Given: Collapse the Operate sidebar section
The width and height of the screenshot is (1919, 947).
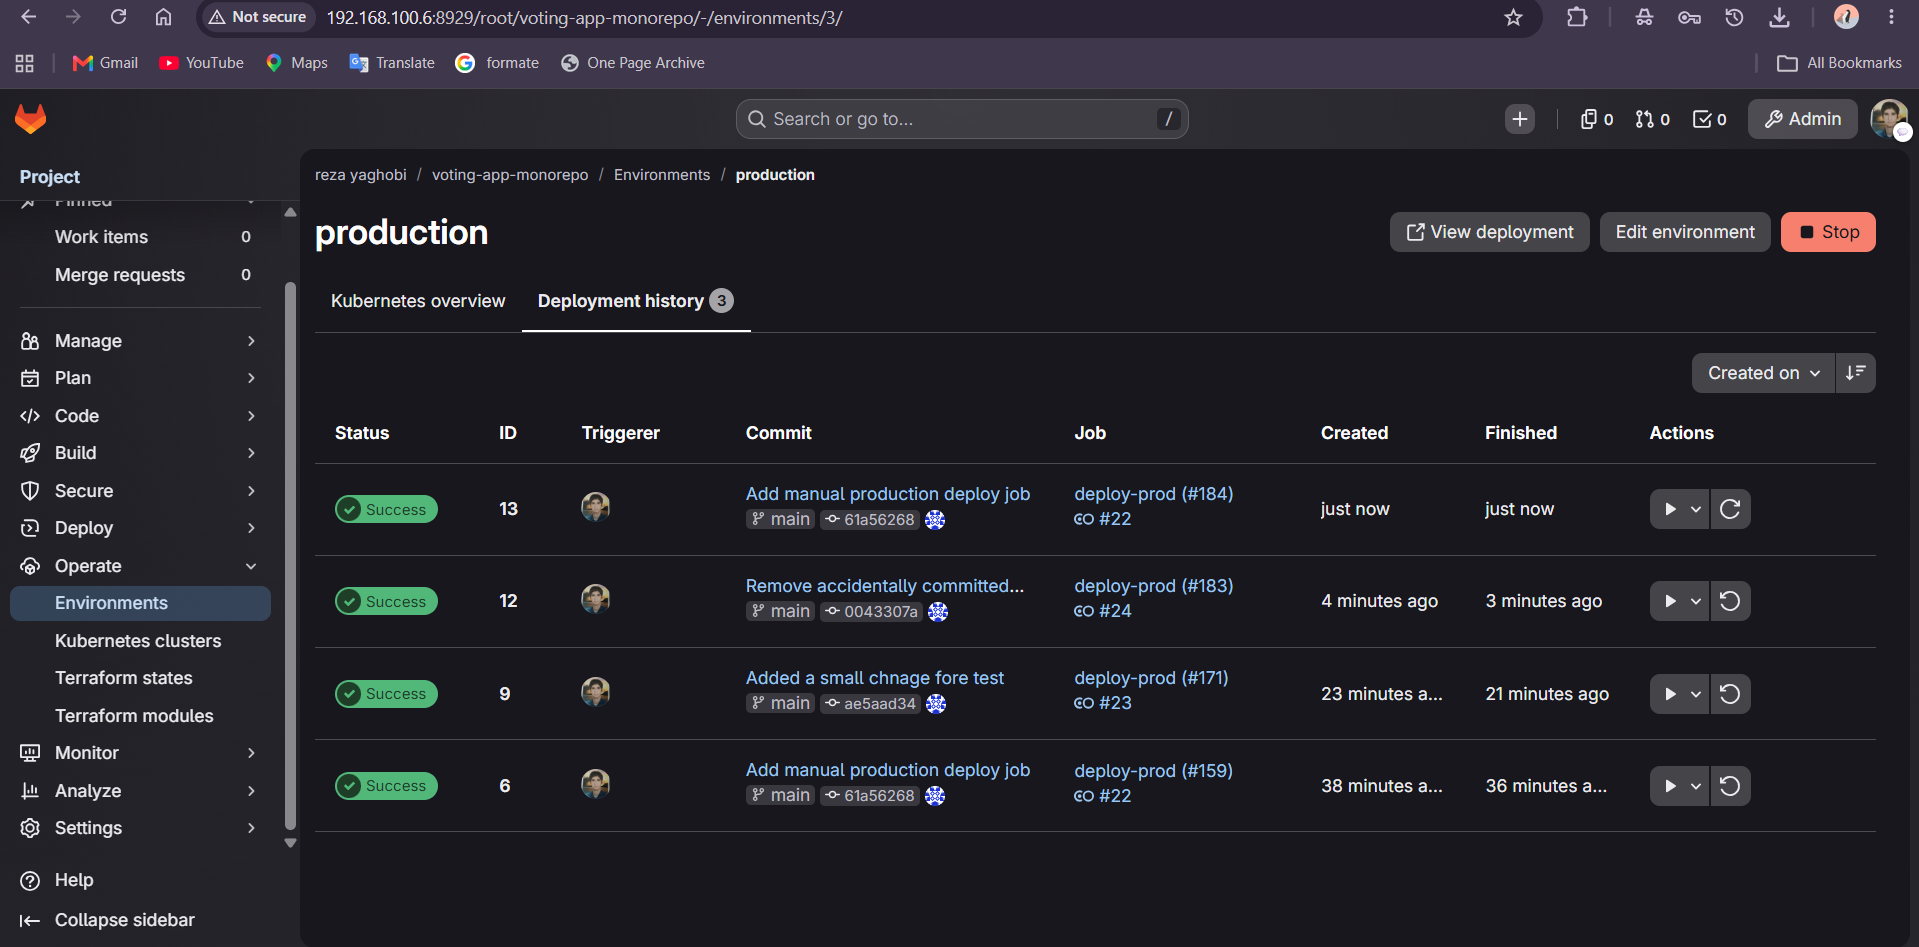Looking at the screenshot, I should 140,566.
